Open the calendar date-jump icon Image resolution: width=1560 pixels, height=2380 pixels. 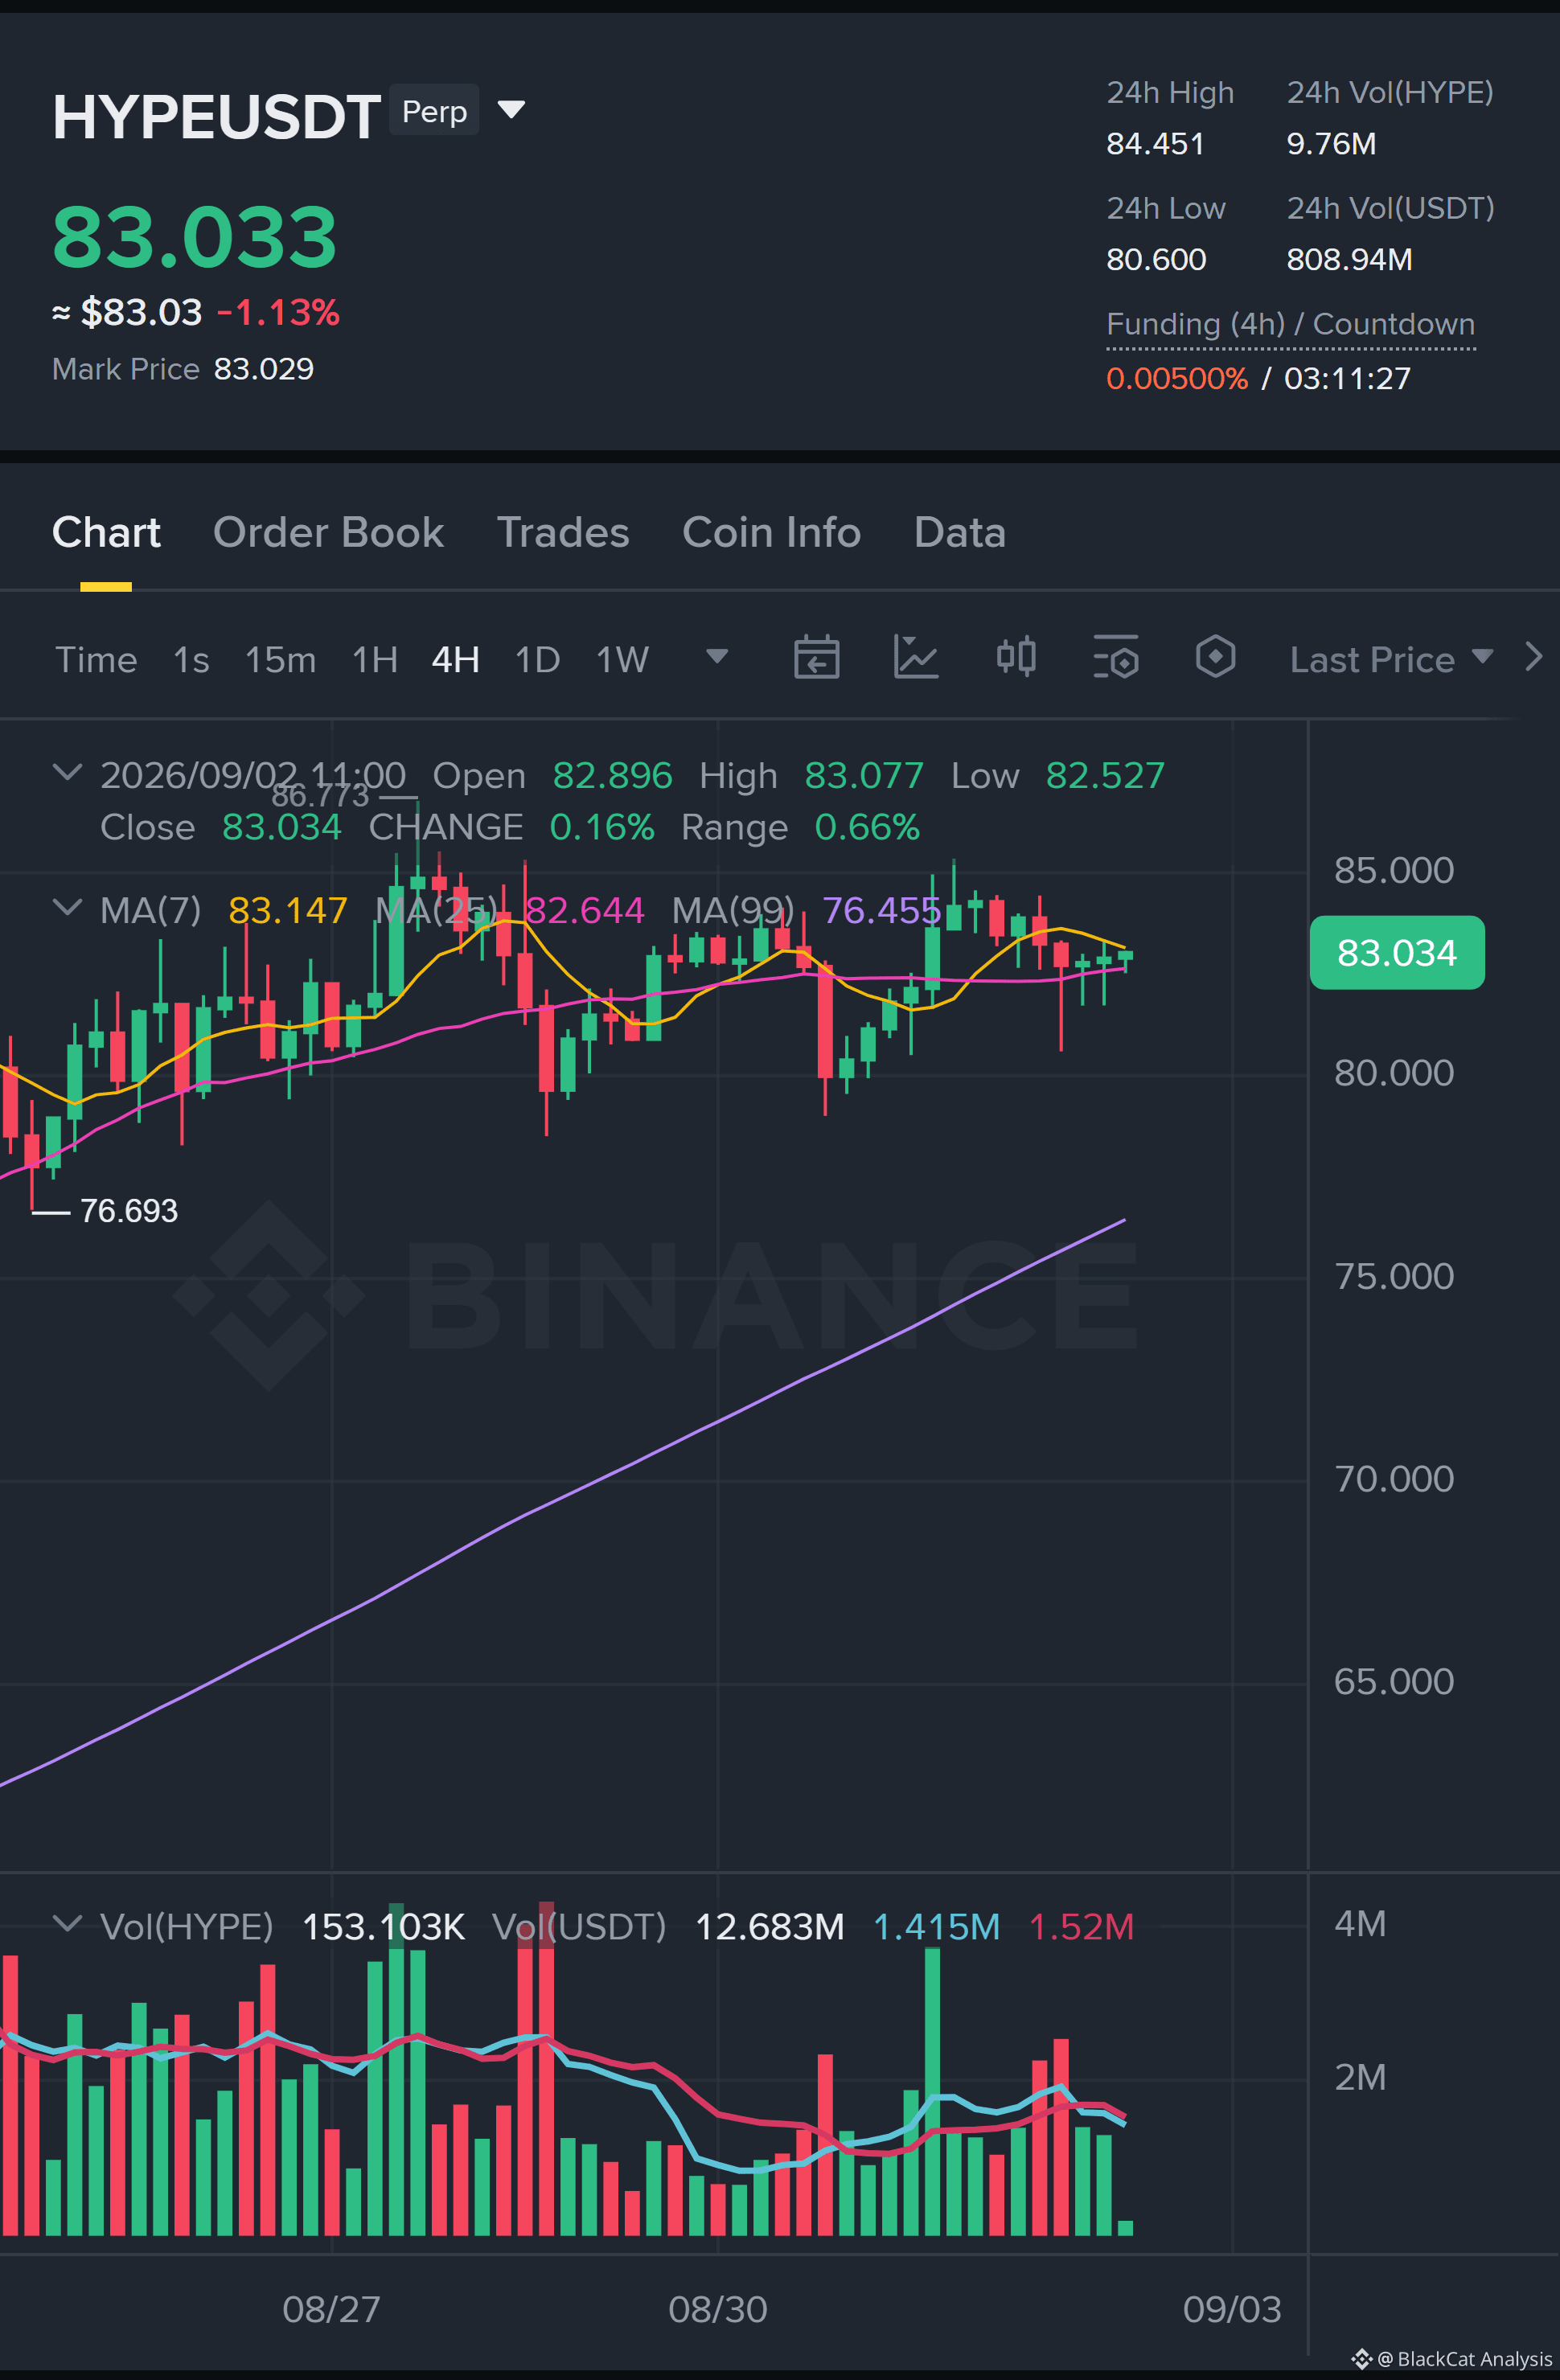pos(816,658)
